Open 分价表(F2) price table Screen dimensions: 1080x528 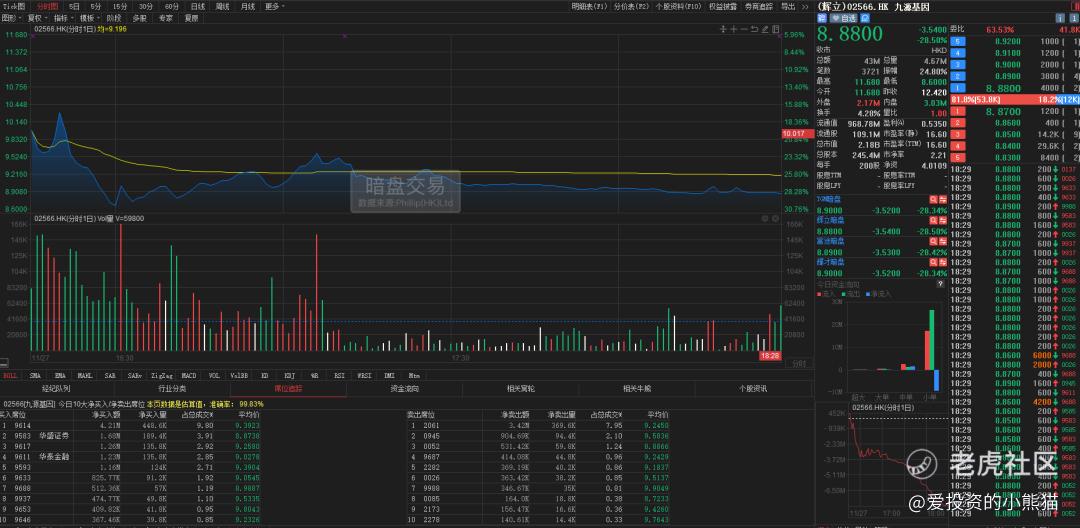[632, 6]
